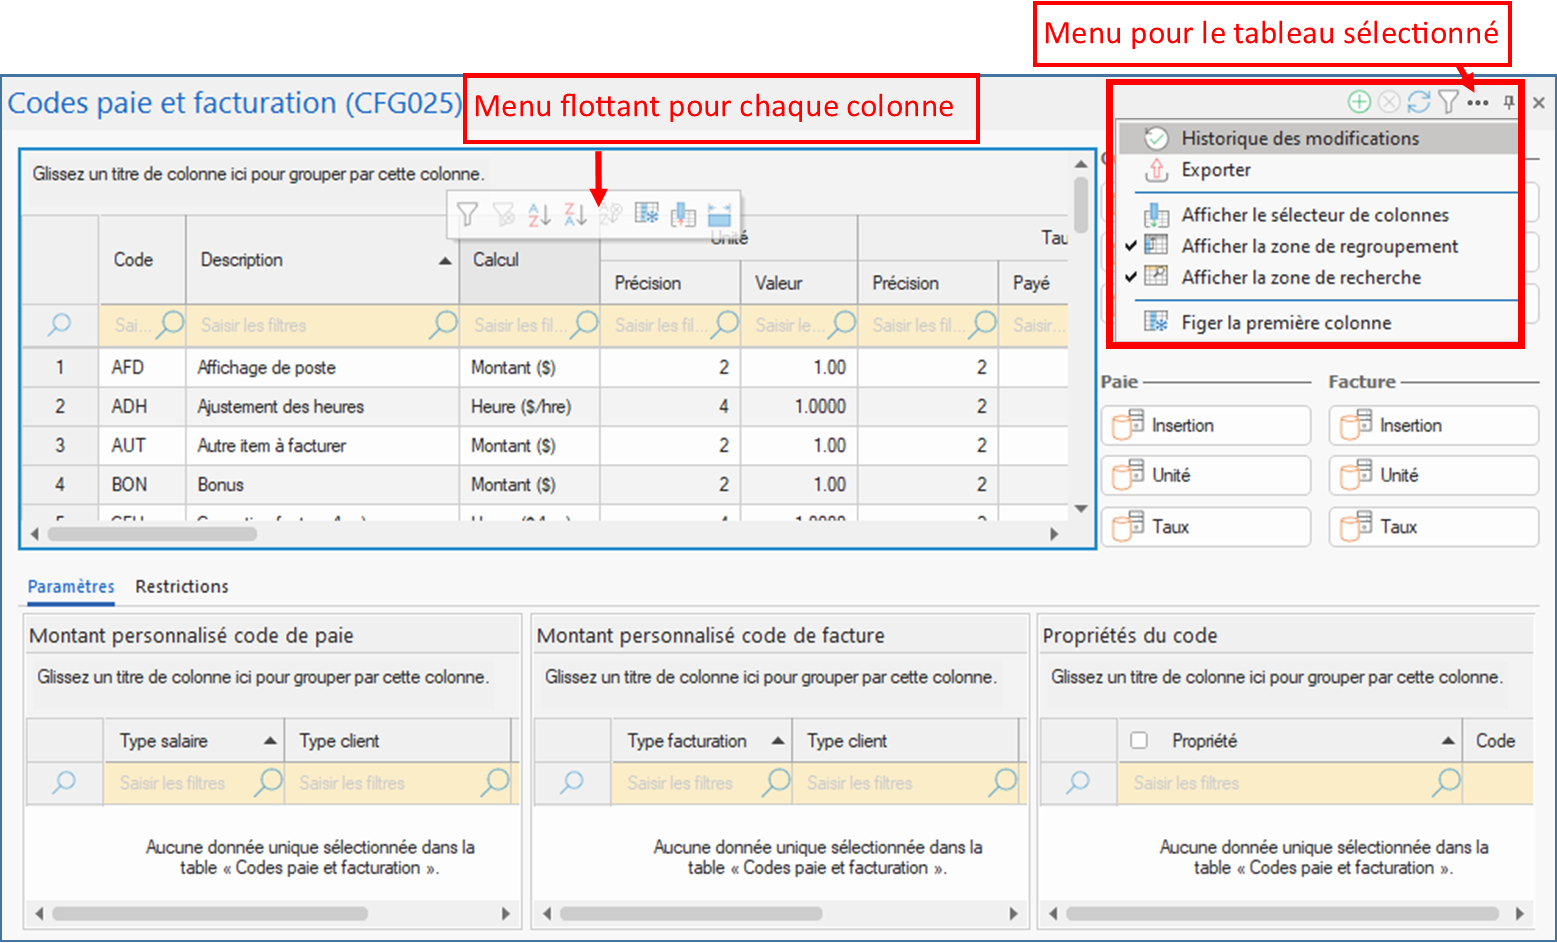The image size is (1557, 943).
Task: Sort ascending A-Z in floating menu
Action: (539, 214)
